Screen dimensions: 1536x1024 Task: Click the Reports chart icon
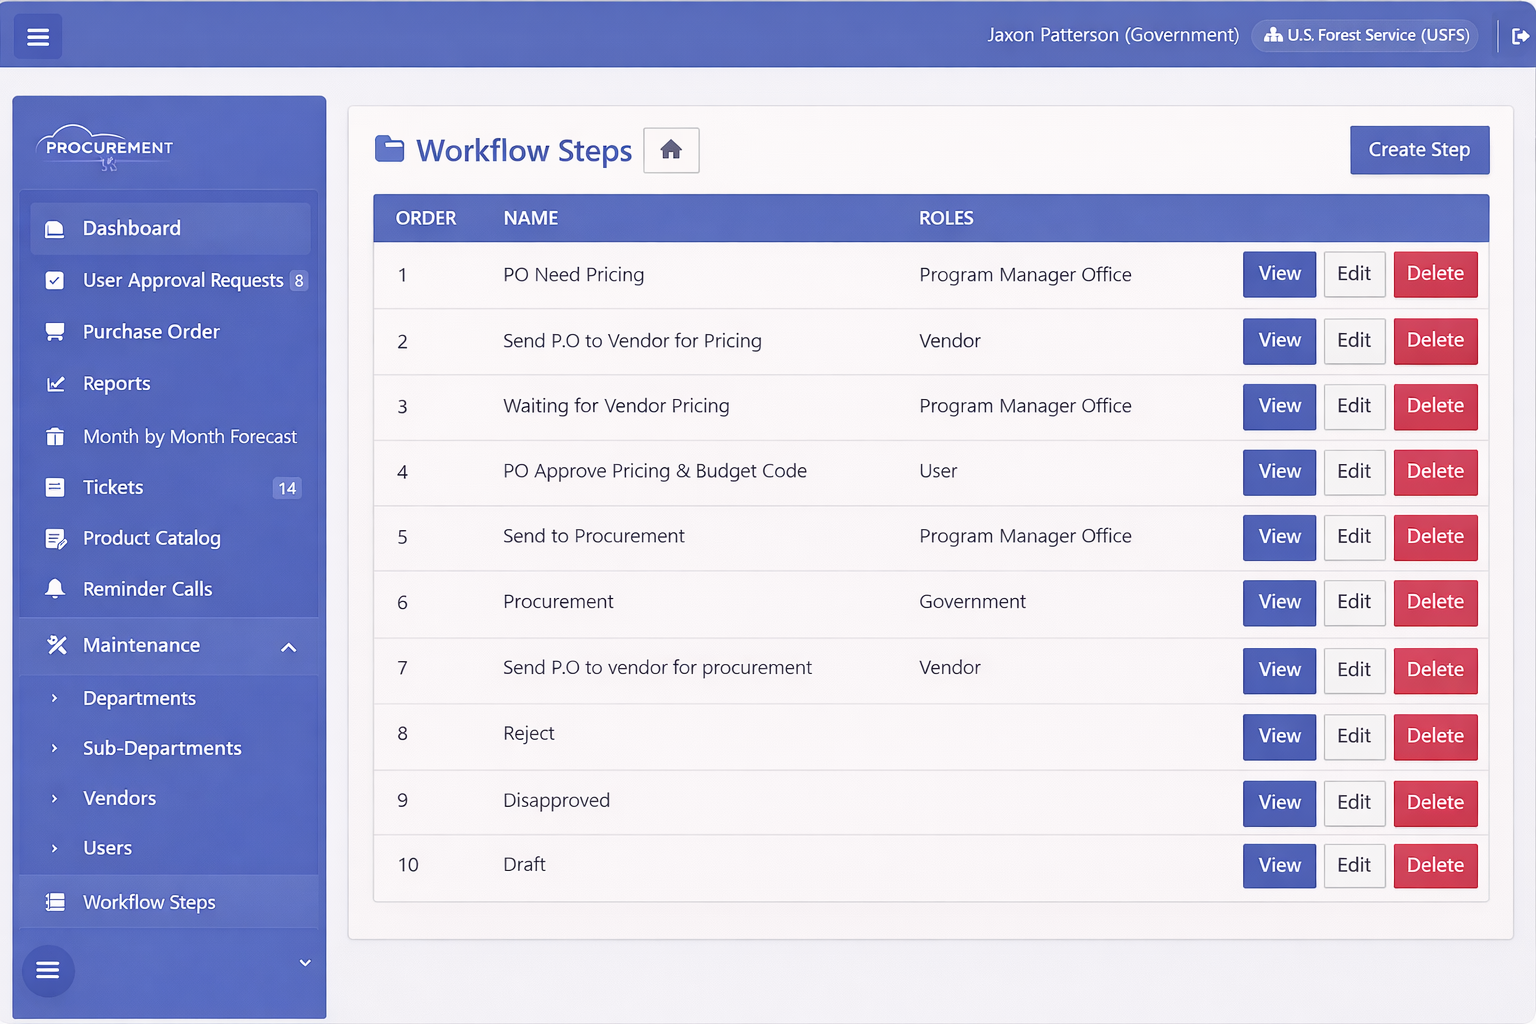click(x=55, y=384)
